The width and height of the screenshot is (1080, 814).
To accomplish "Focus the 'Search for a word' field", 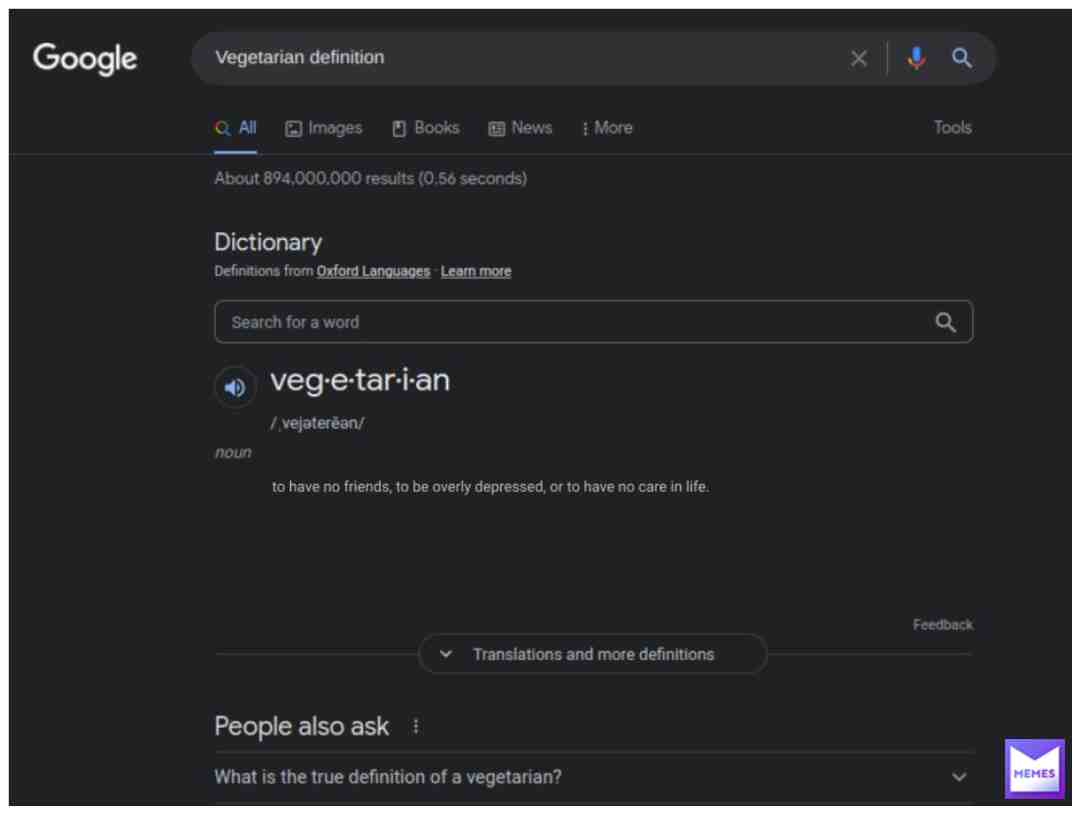I will coord(594,322).
